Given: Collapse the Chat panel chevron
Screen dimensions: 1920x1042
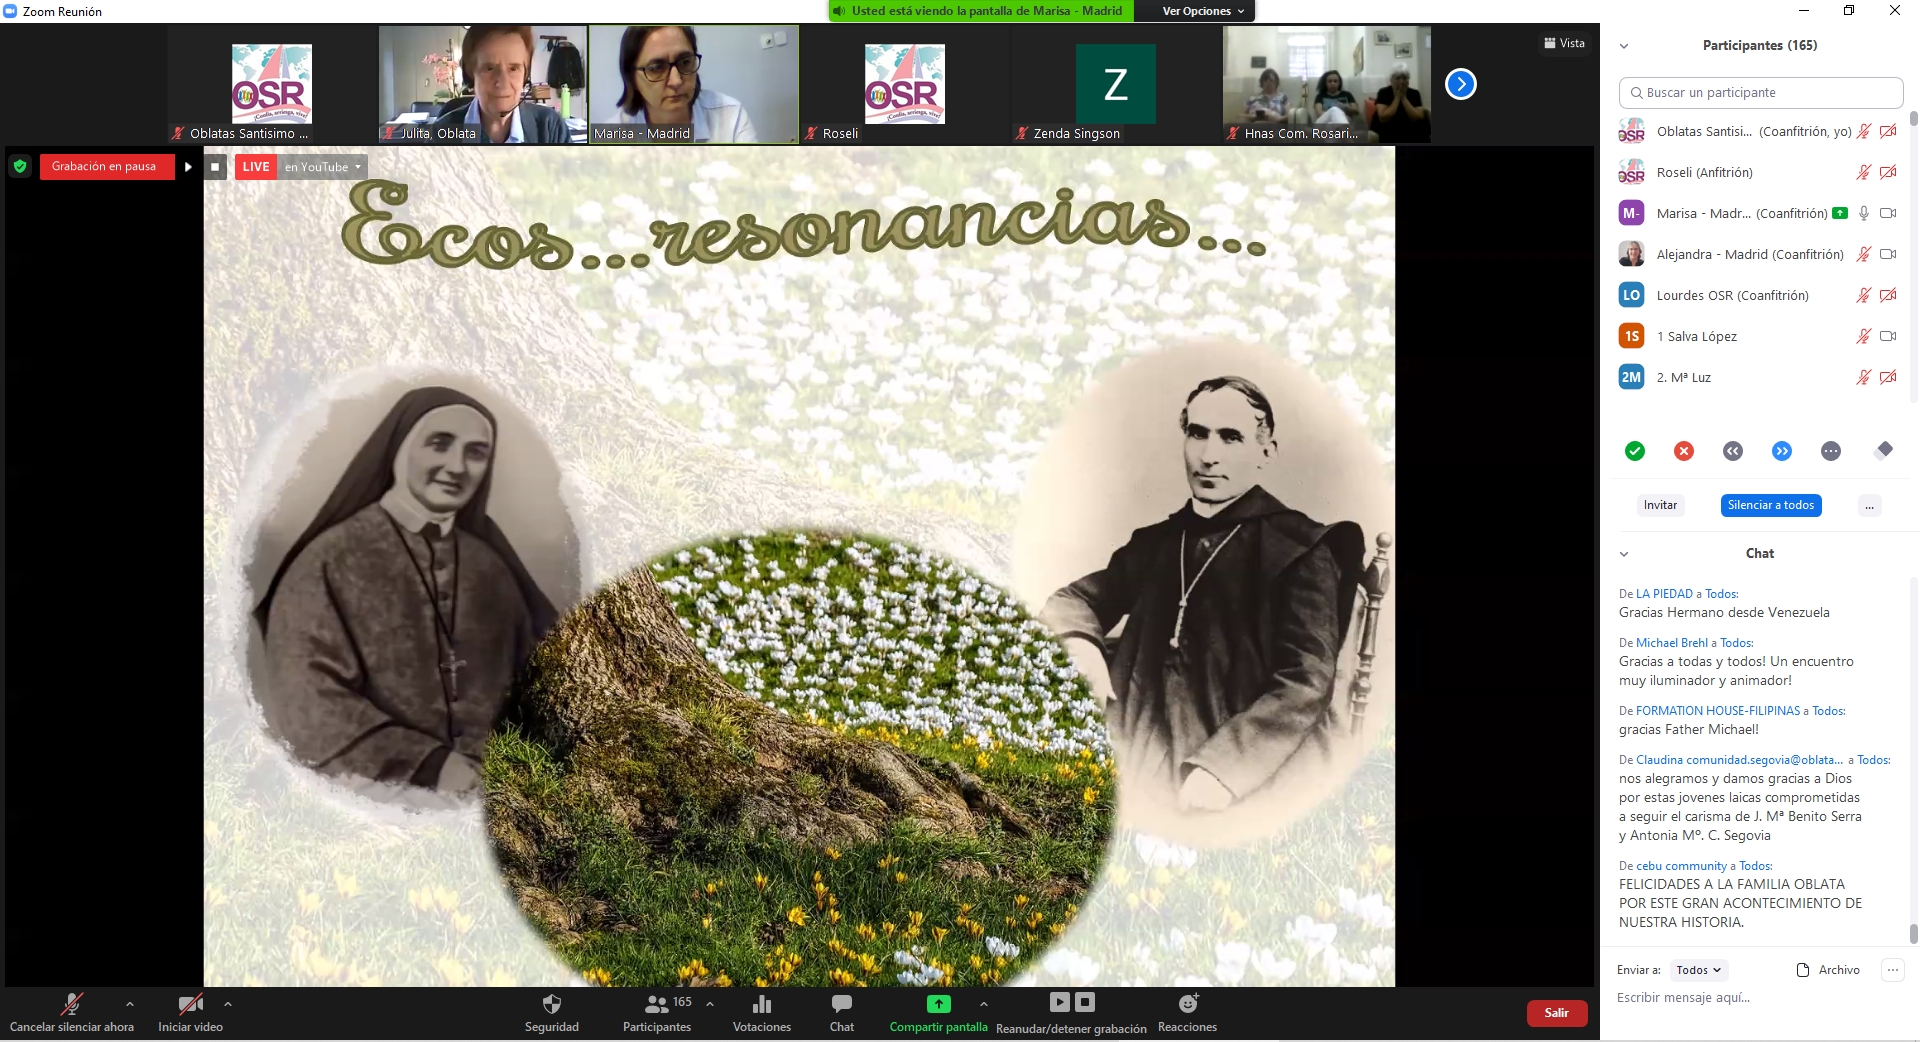Looking at the screenshot, I should [1624, 554].
